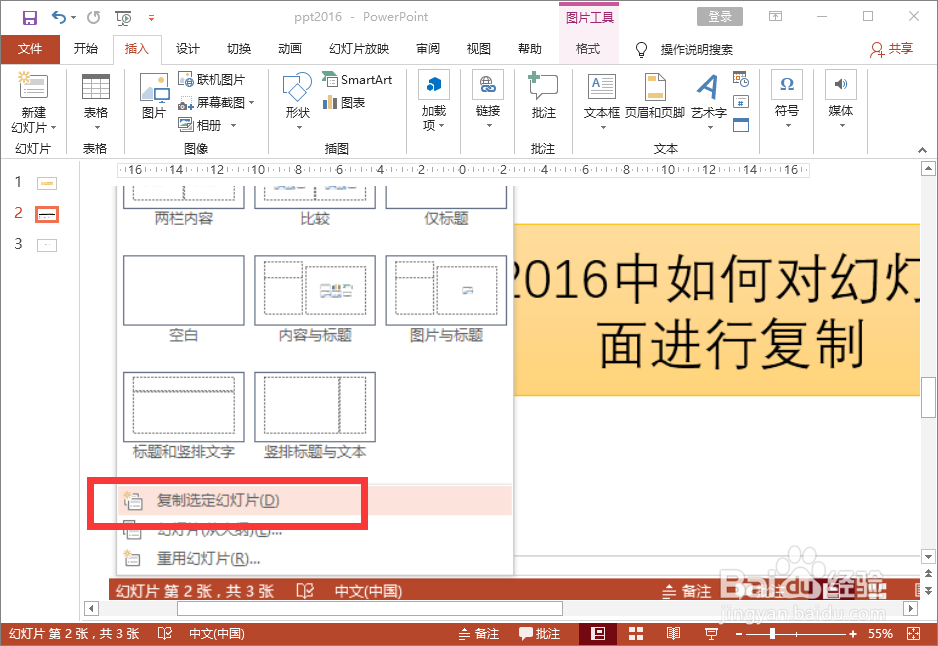Open the 审阅 tab

(x=428, y=48)
